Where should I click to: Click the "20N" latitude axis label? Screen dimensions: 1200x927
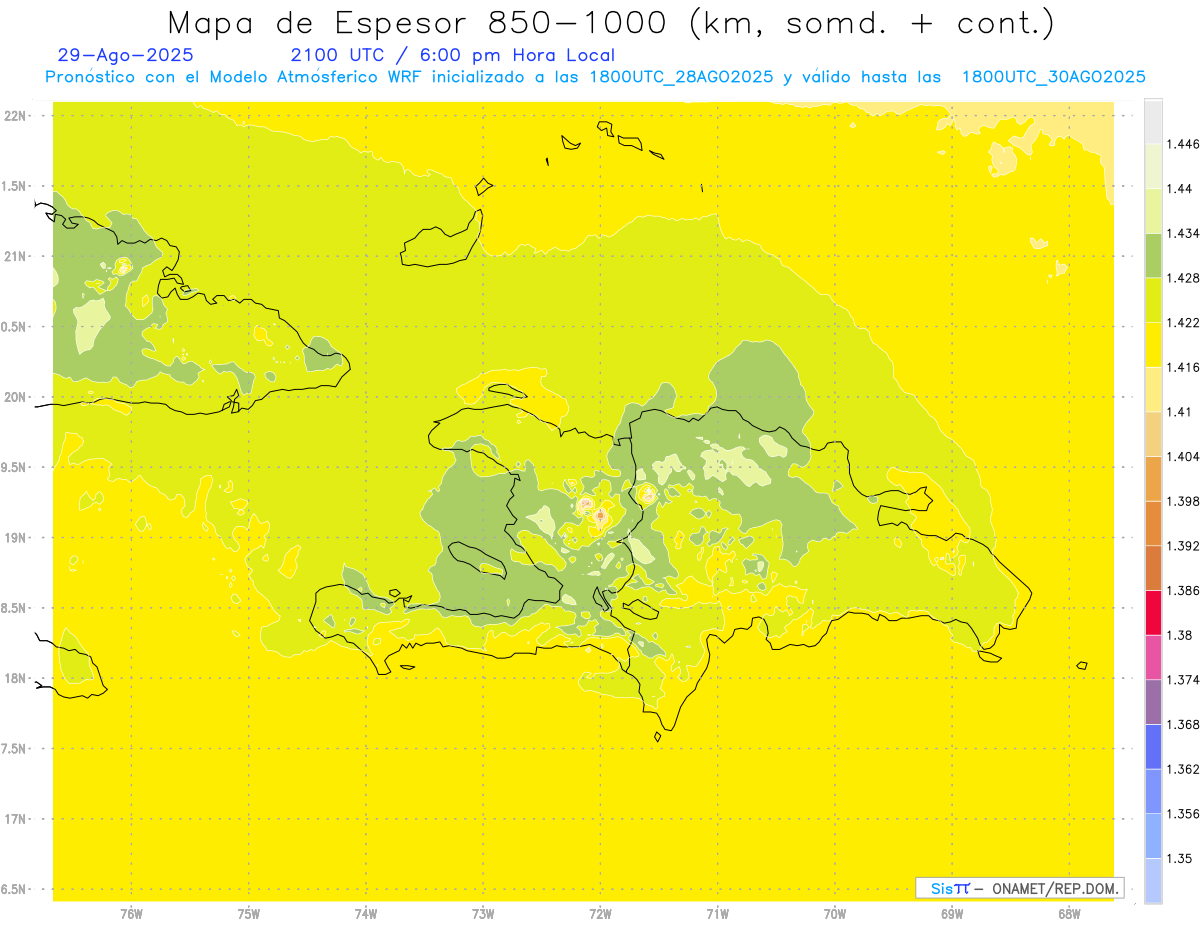15,397
